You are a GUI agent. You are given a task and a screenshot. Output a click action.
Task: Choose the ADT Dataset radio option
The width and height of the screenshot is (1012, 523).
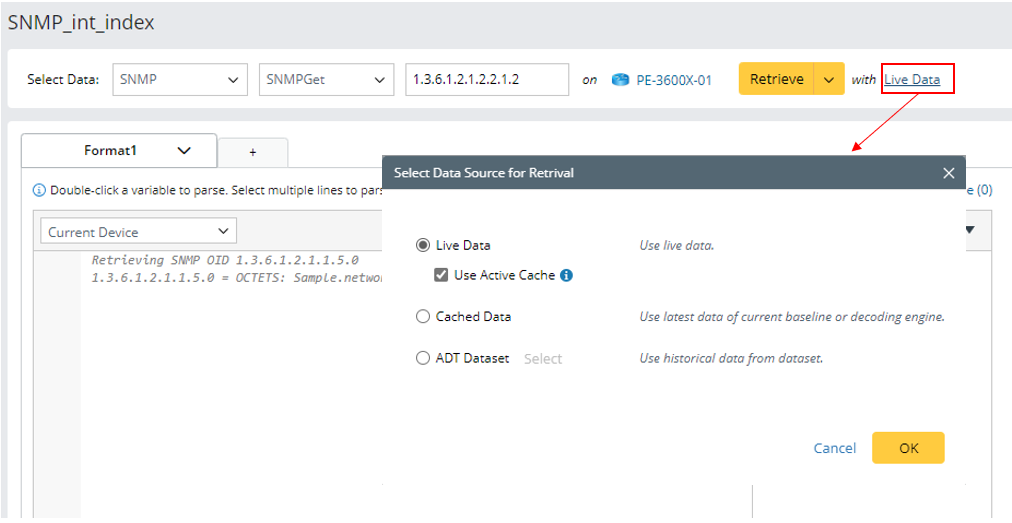tap(423, 358)
